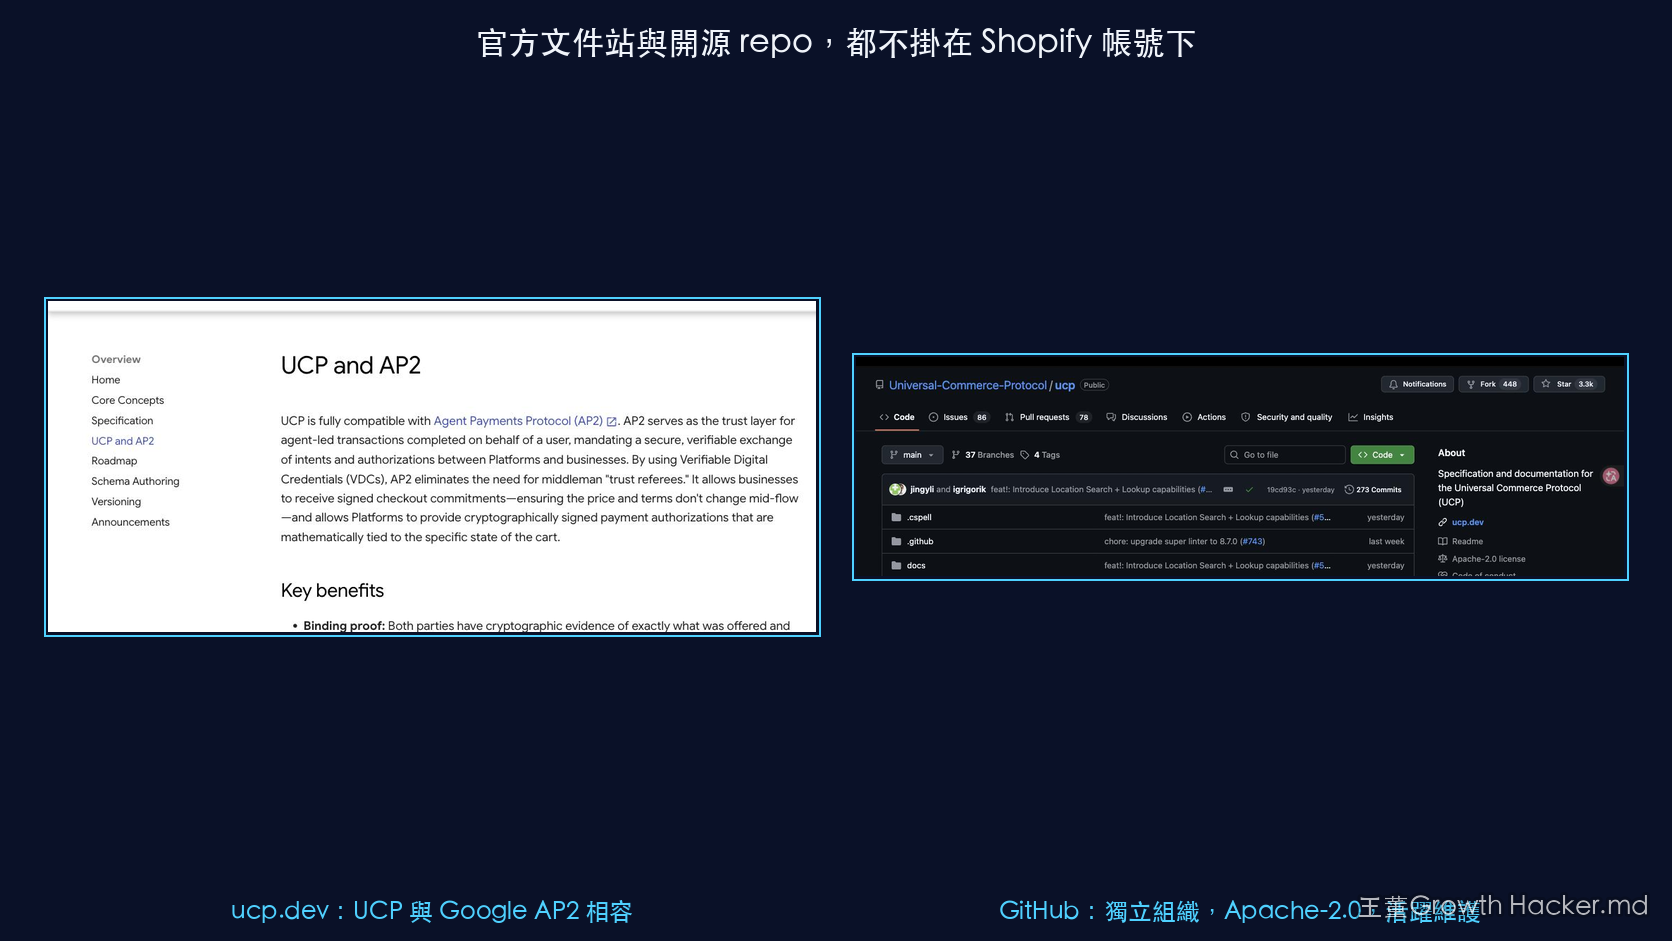The image size is (1672, 941).
Task: Switch to Security and quality tab
Action: (1286, 417)
